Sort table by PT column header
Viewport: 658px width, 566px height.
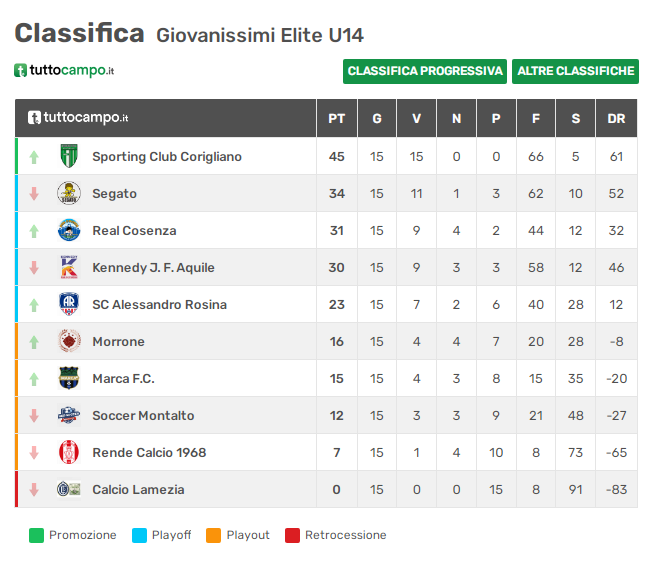[337, 119]
